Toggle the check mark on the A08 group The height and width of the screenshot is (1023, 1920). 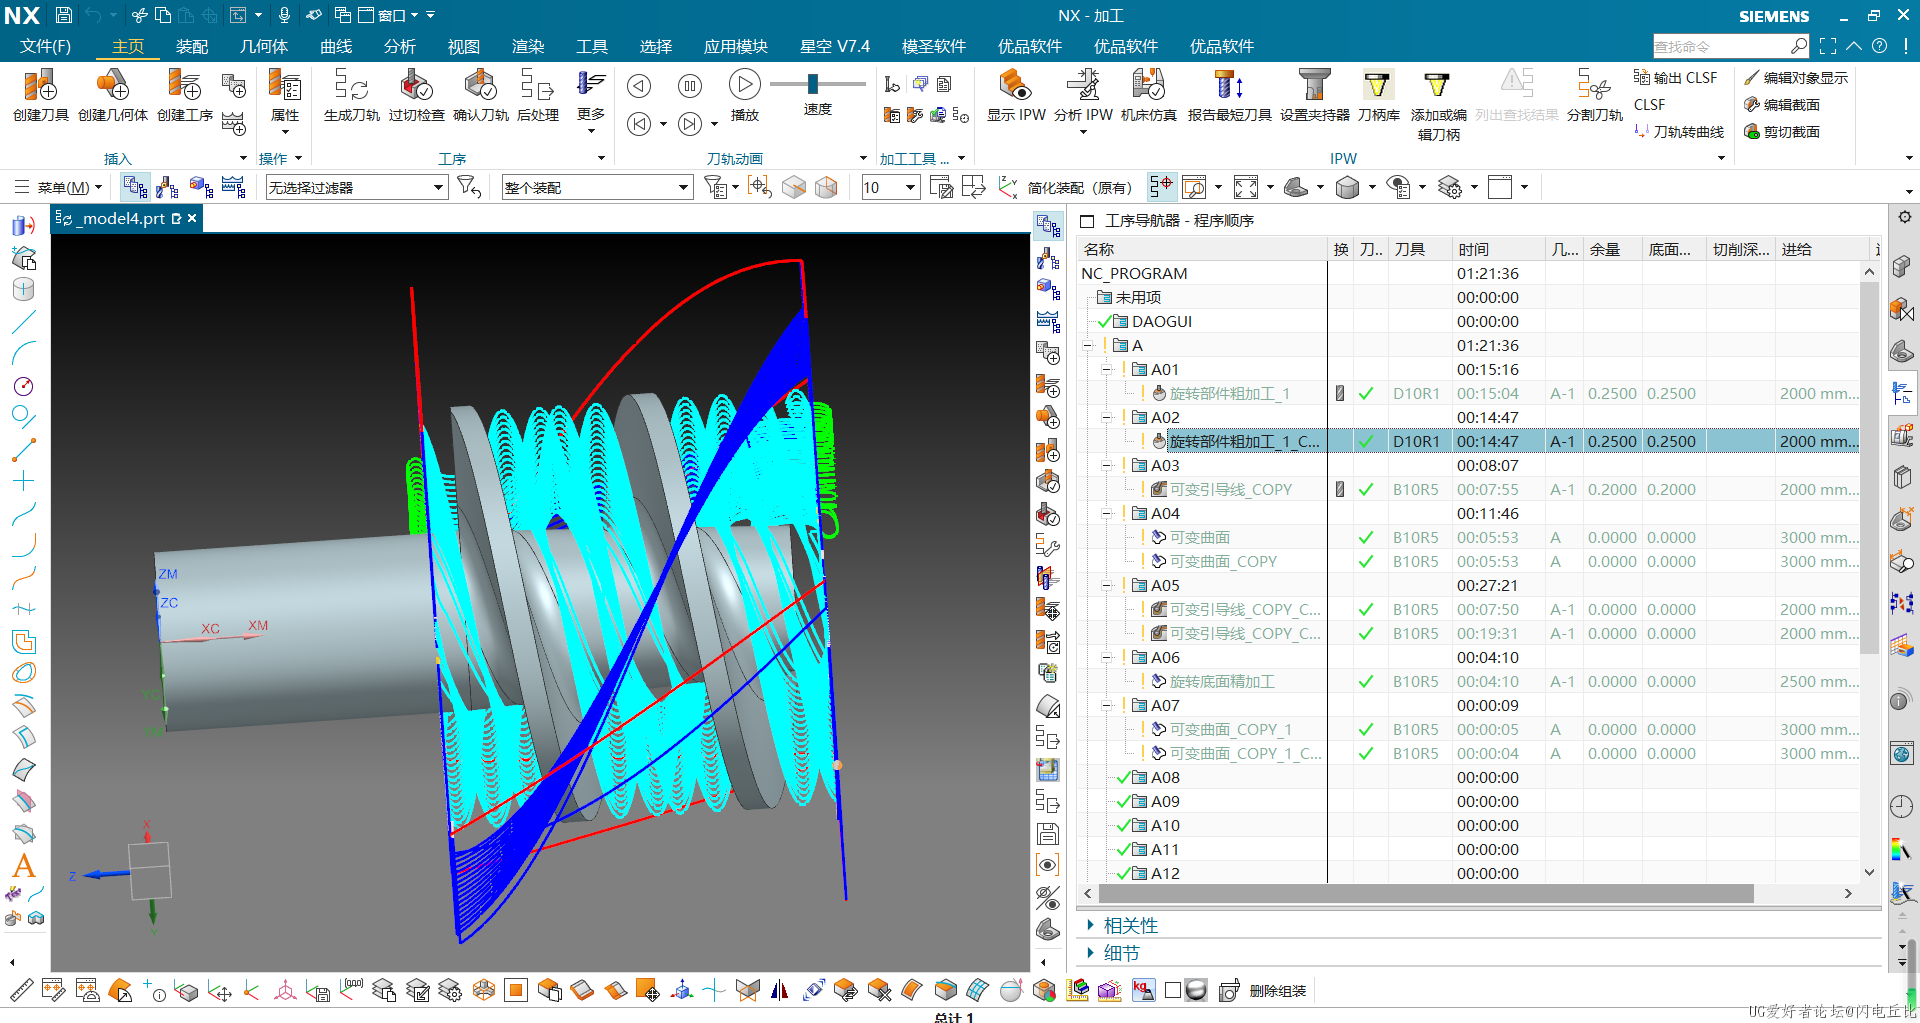pos(1124,777)
